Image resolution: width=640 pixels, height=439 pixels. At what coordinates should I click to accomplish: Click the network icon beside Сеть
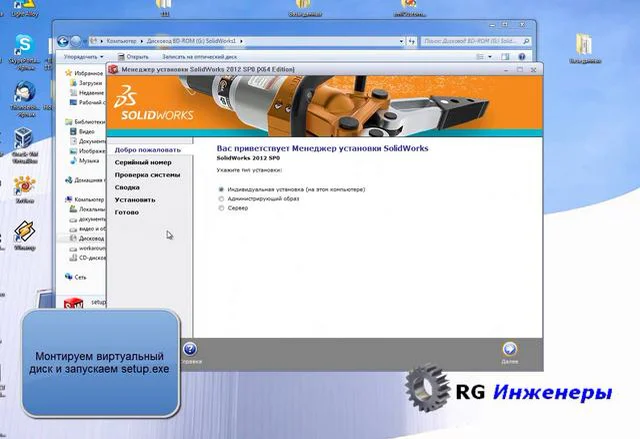pos(69,277)
